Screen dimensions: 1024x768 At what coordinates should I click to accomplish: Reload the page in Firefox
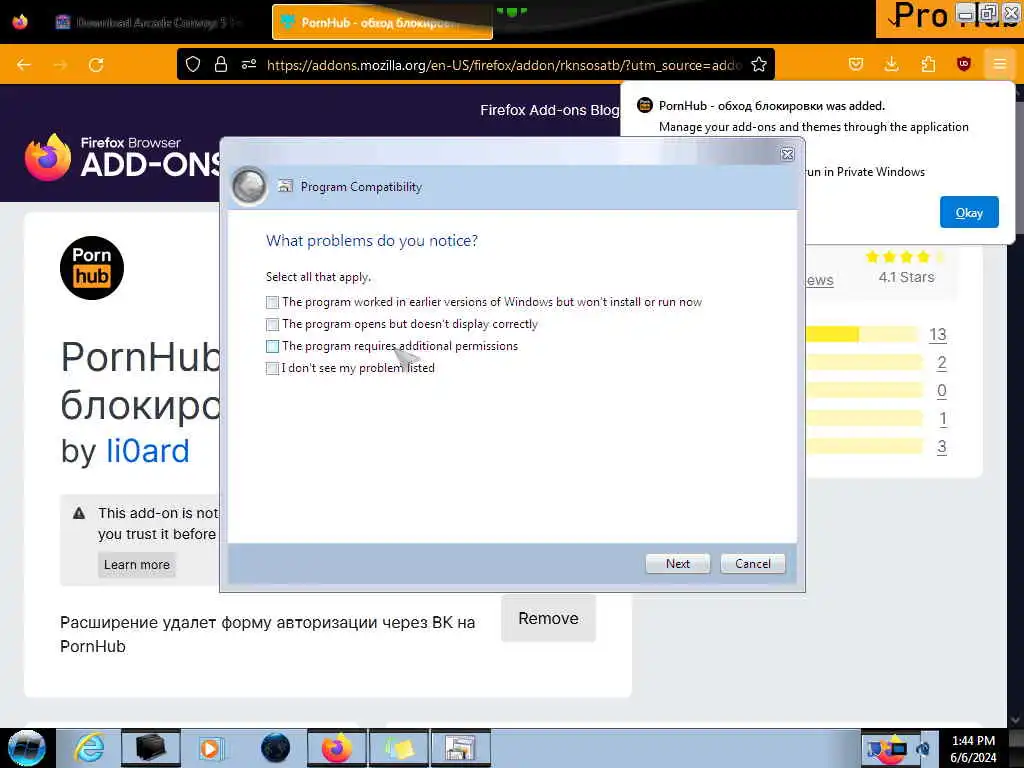(96, 65)
